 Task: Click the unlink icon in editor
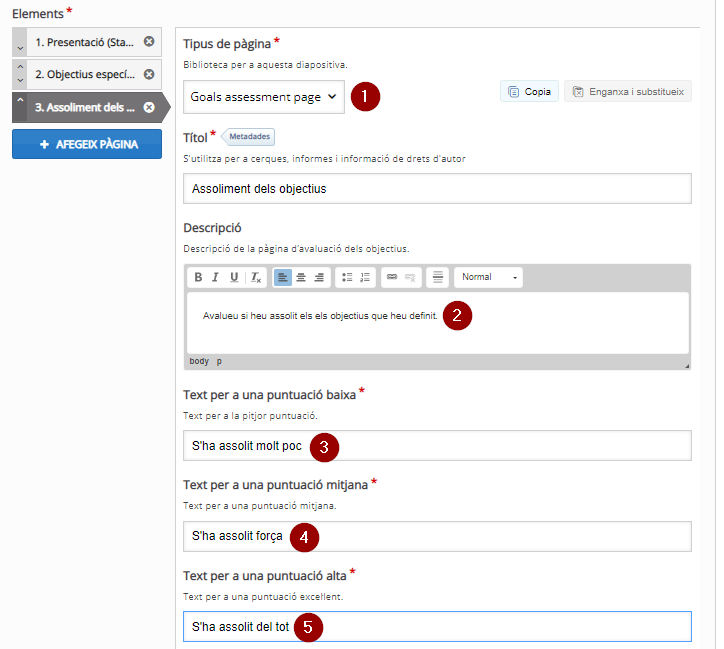tap(410, 277)
